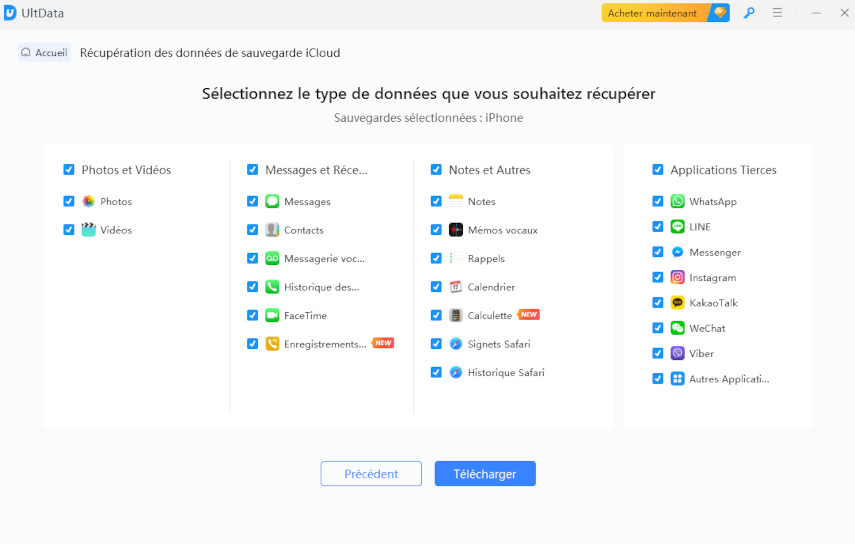Click the Calculette label text
The width and height of the screenshot is (855, 544).
coord(490,316)
